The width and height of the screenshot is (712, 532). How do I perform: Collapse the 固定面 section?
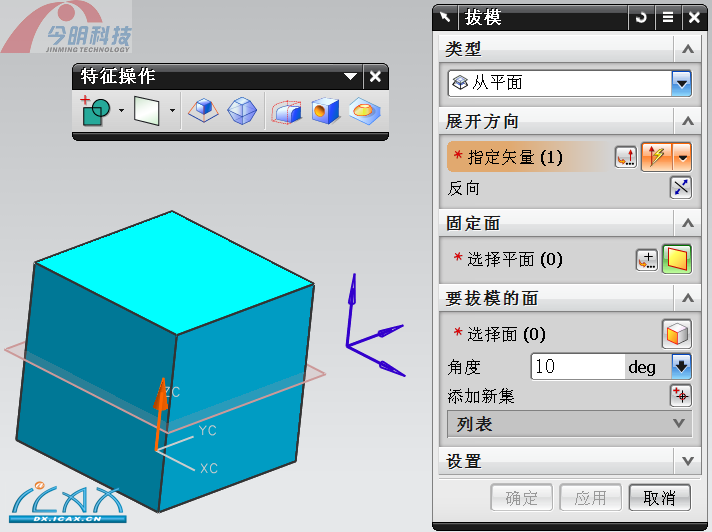[x=688, y=223]
